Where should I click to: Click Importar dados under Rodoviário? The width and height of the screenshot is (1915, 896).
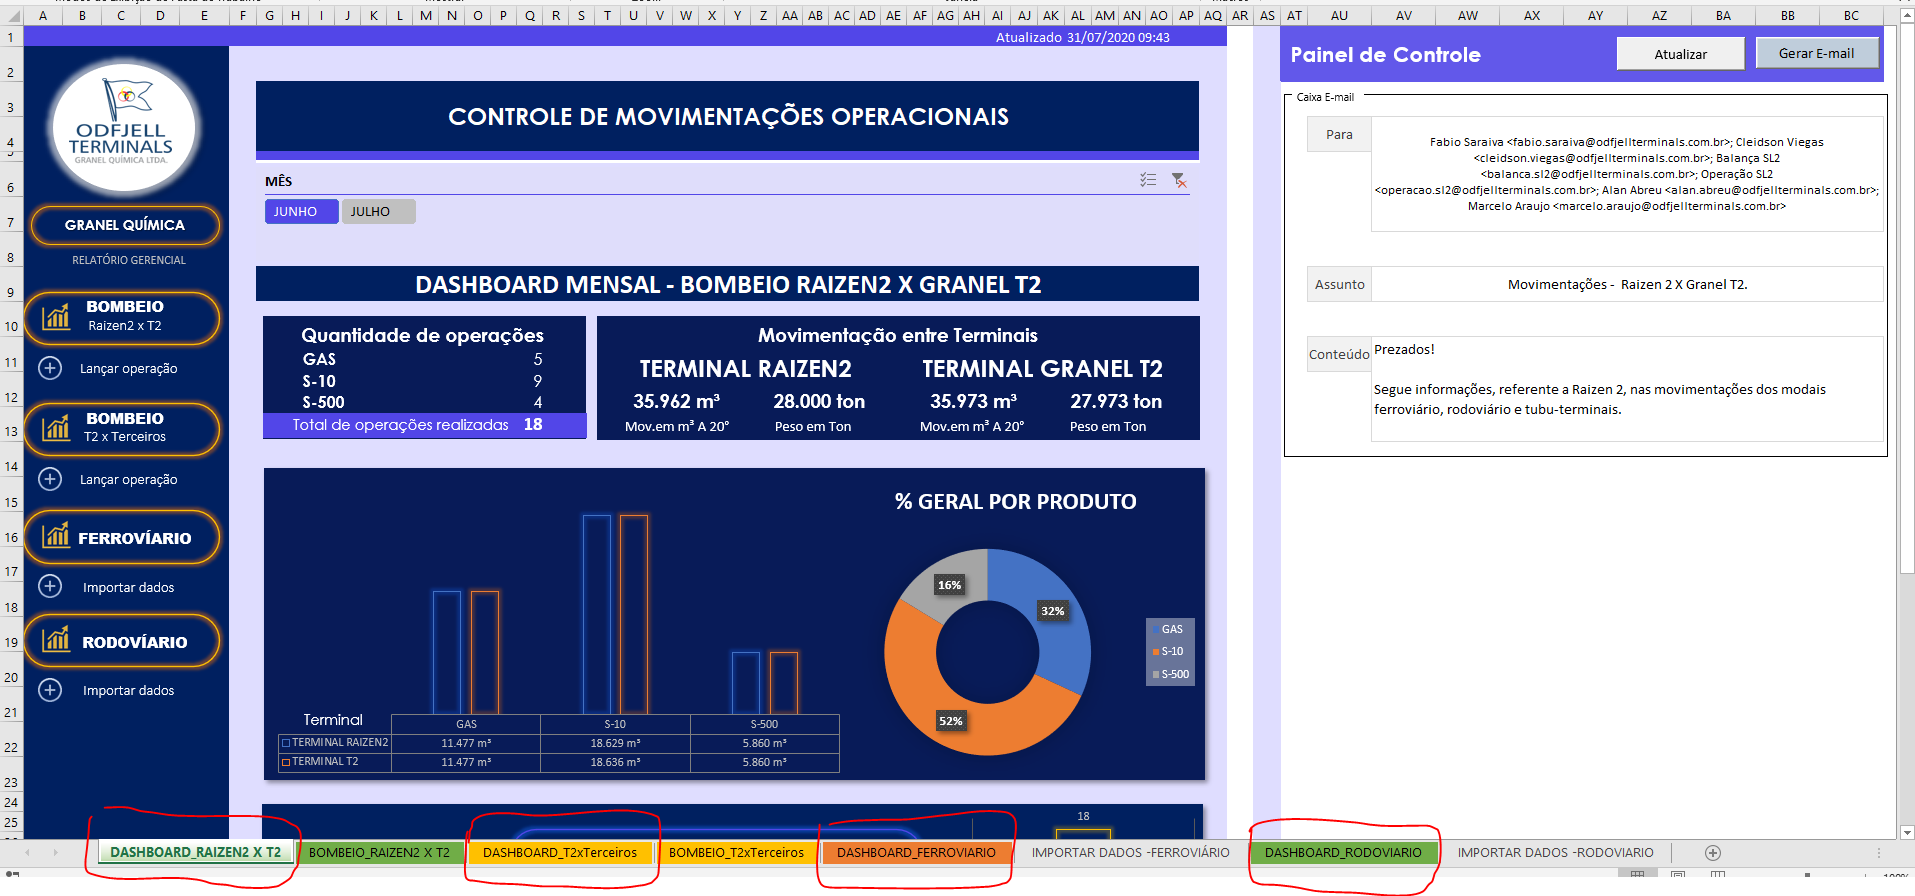click(129, 690)
